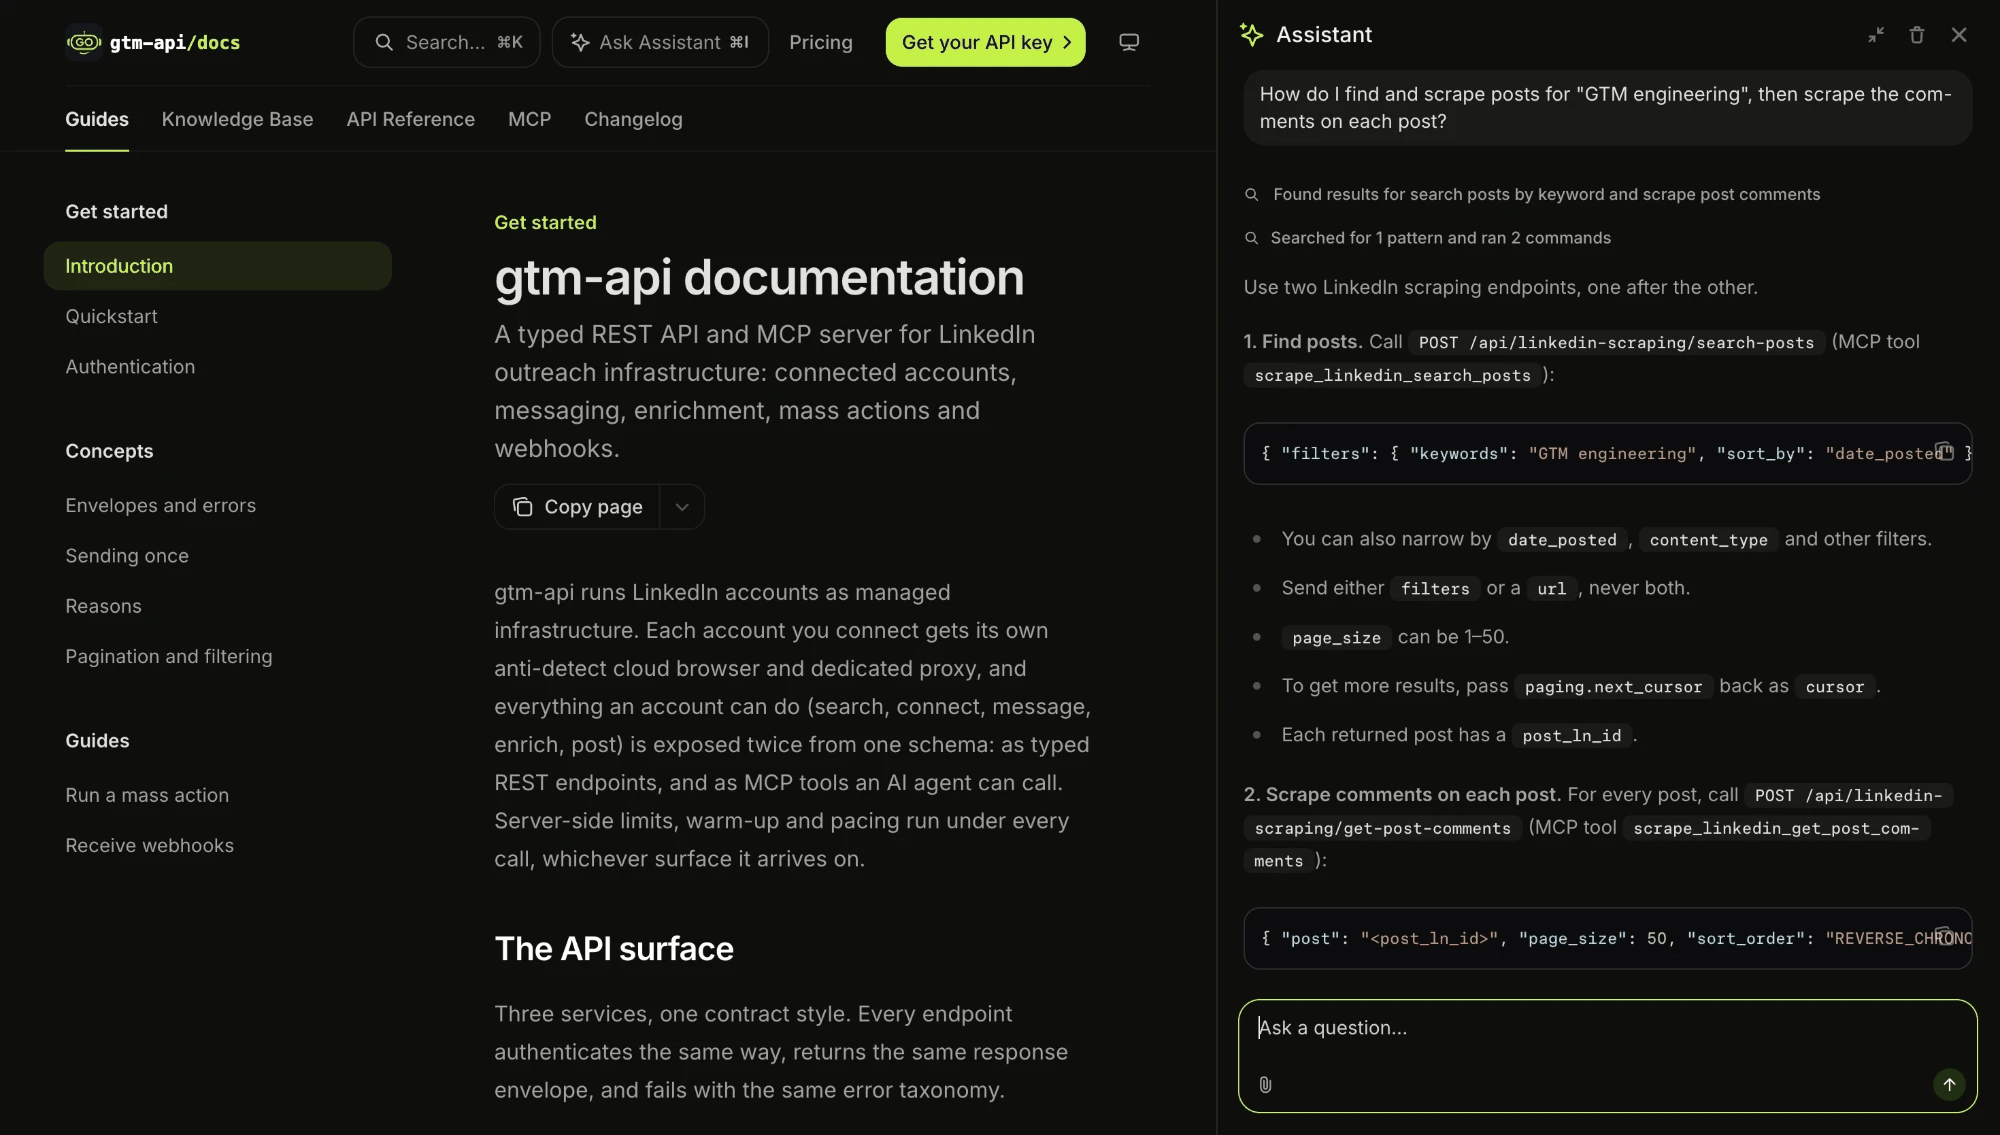Open the Sending once page
This screenshot has height=1135, width=2000.
[127, 555]
